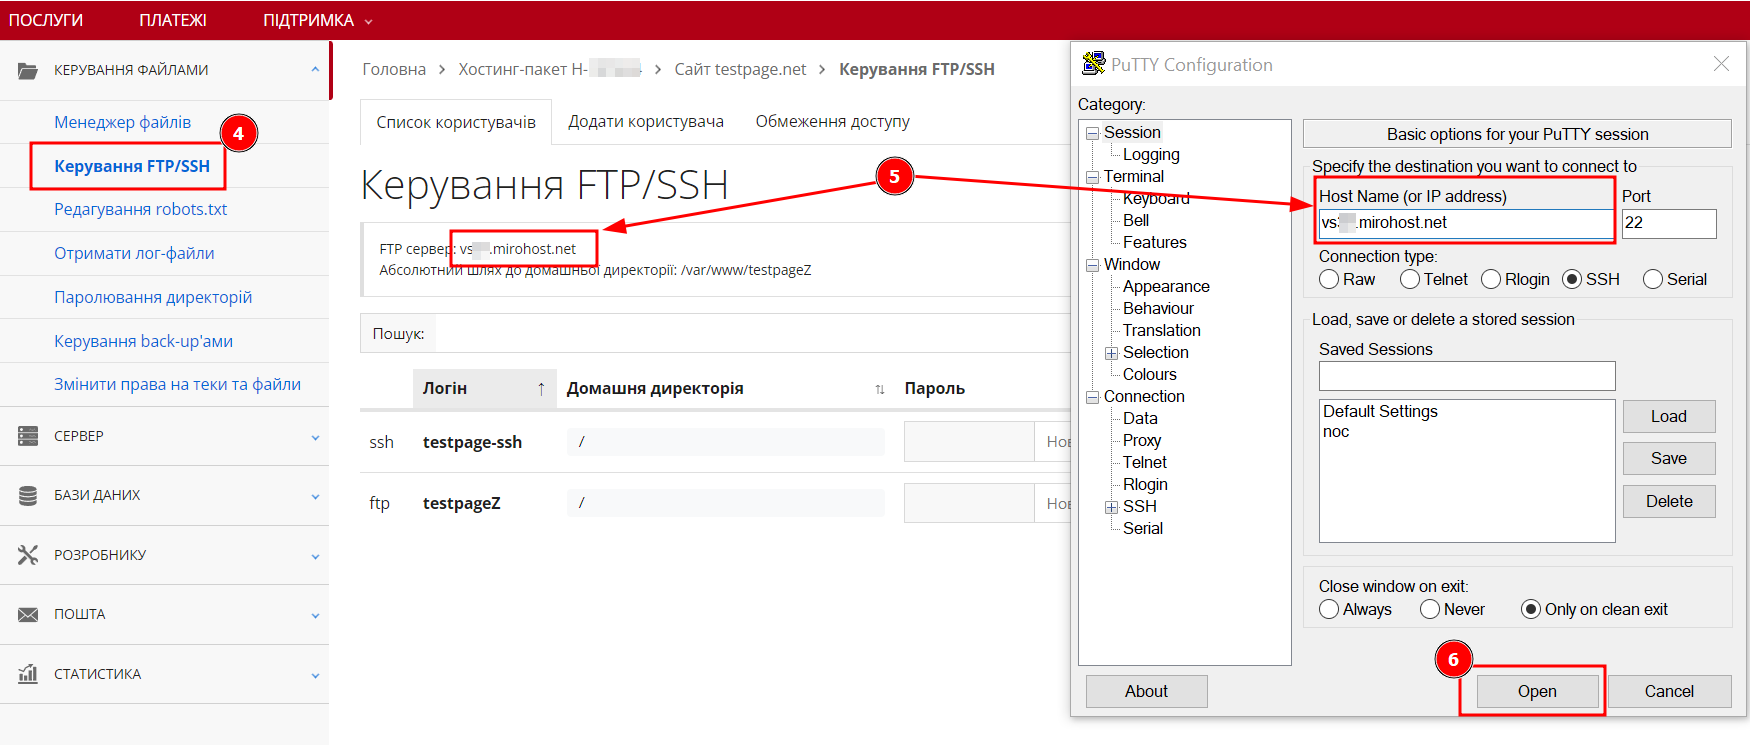The height and width of the screenshot is (745, 1750).
Task: Collapse the Connection tree node
Action: click(x=1093, y=397)
